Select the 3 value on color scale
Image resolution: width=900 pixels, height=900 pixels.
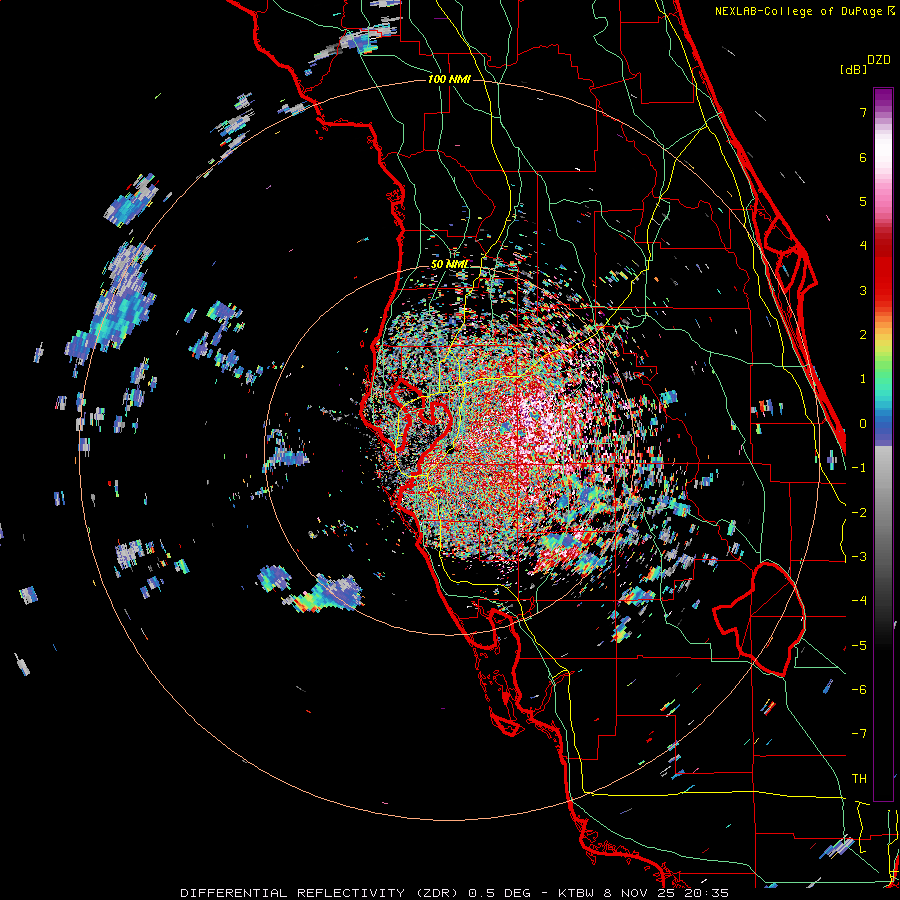tap(863, 290)
